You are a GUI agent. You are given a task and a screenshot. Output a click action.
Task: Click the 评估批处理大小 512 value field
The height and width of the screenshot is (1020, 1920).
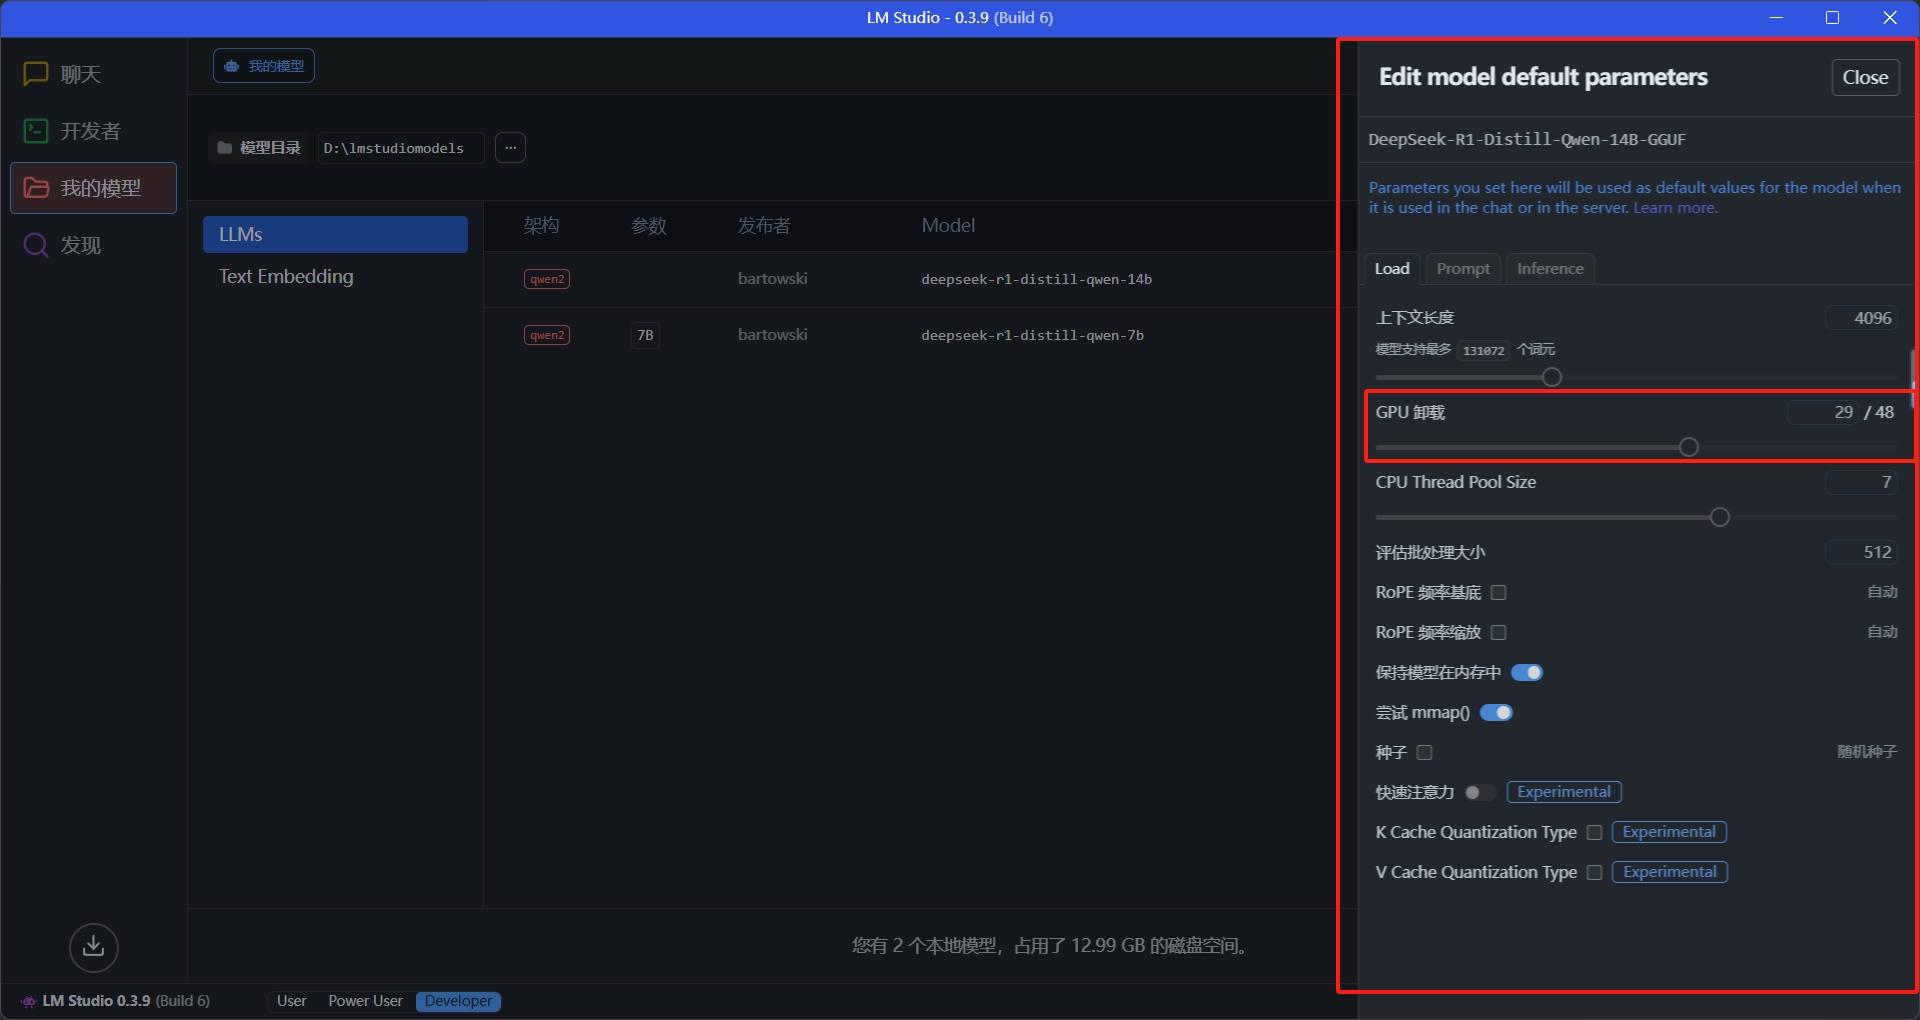1861,552
